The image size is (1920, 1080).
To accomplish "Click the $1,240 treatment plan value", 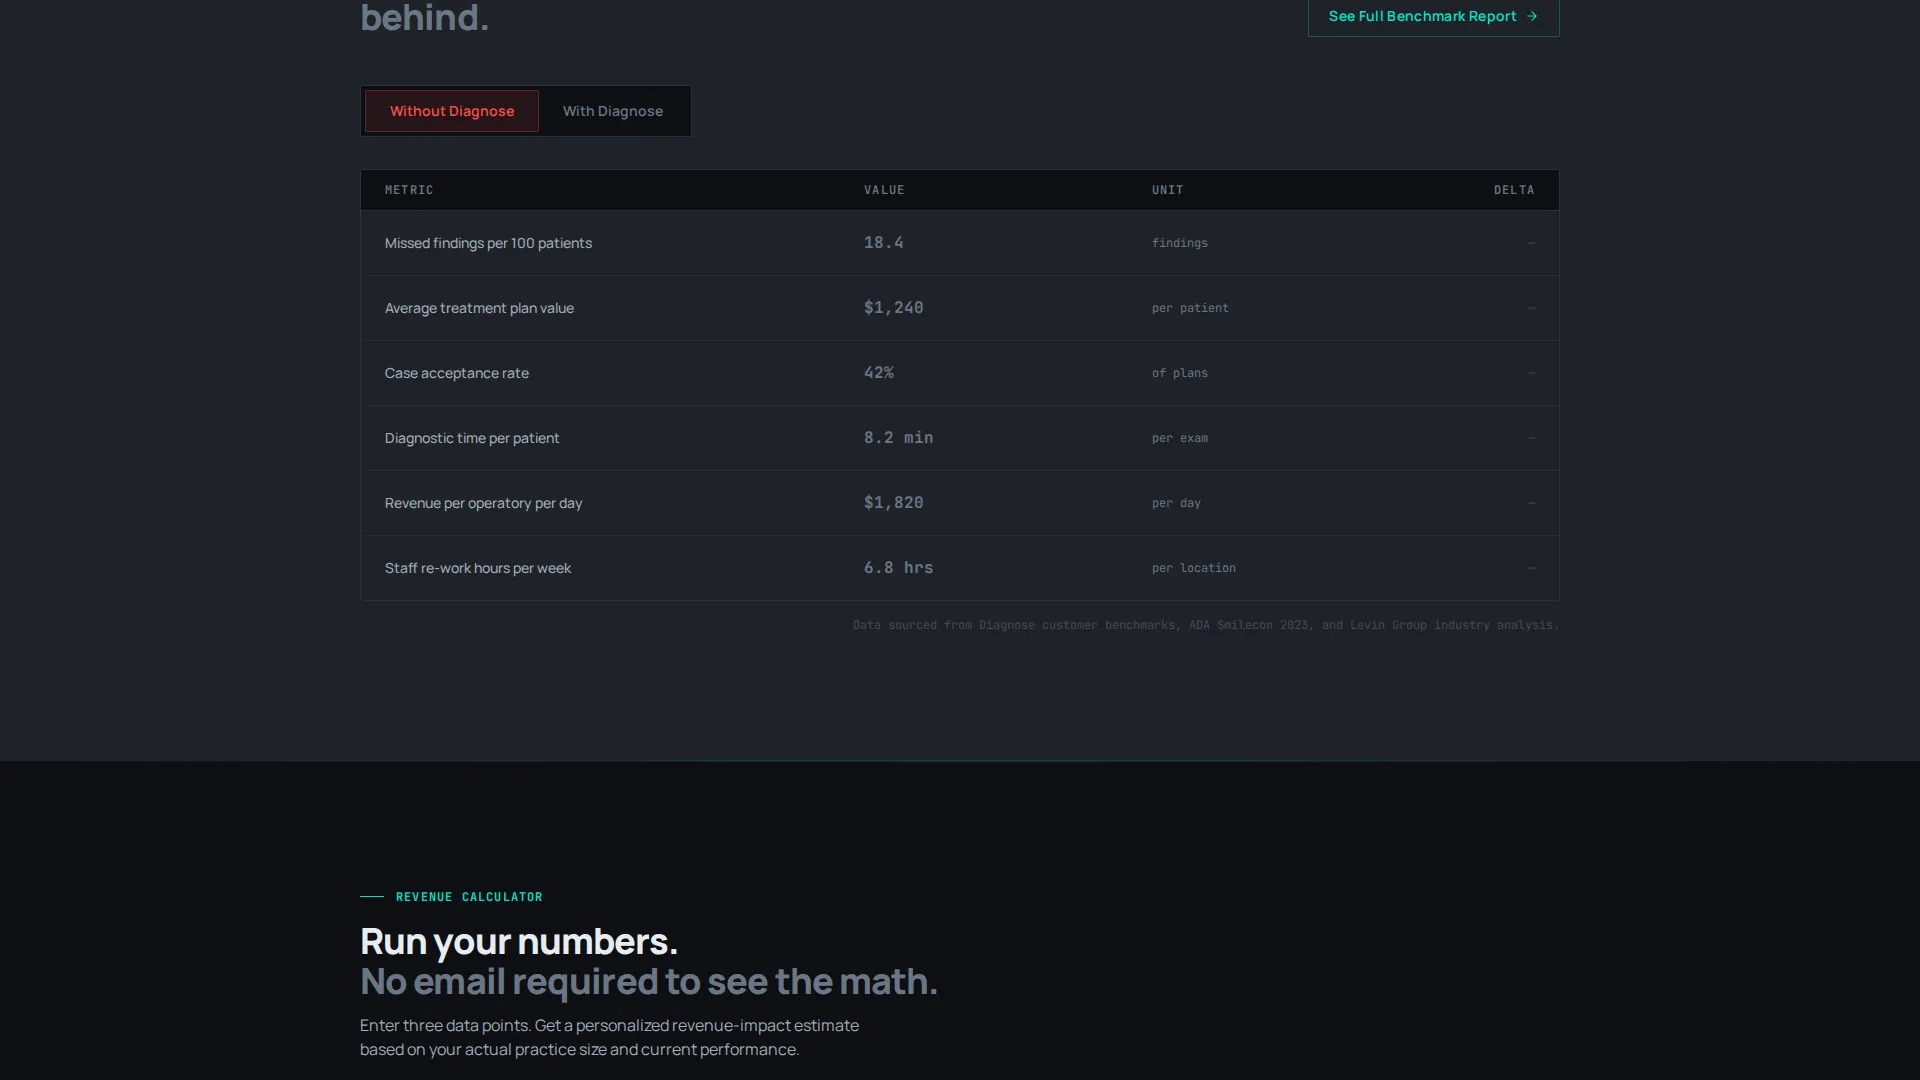I will pyautogui.click(x=894, y=308).
